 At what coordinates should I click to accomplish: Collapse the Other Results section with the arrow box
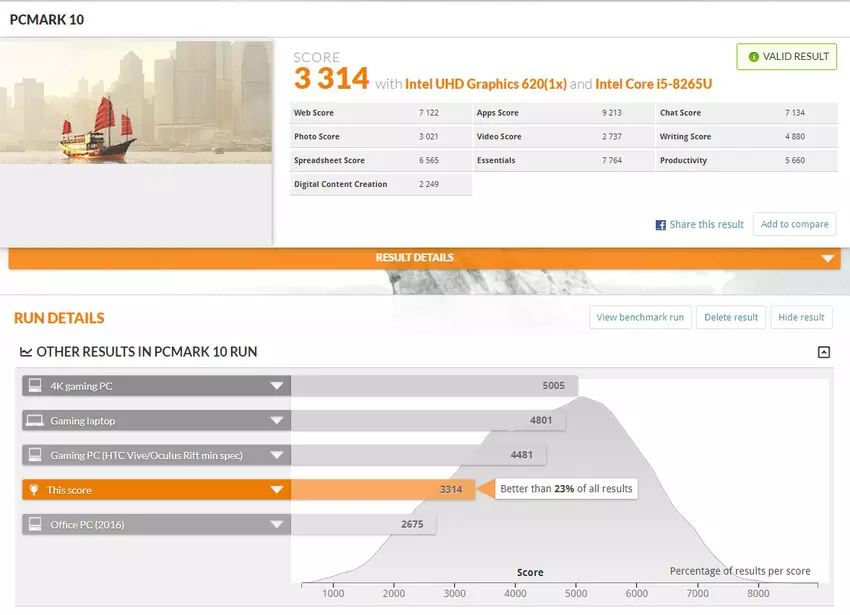coord(823,352)
